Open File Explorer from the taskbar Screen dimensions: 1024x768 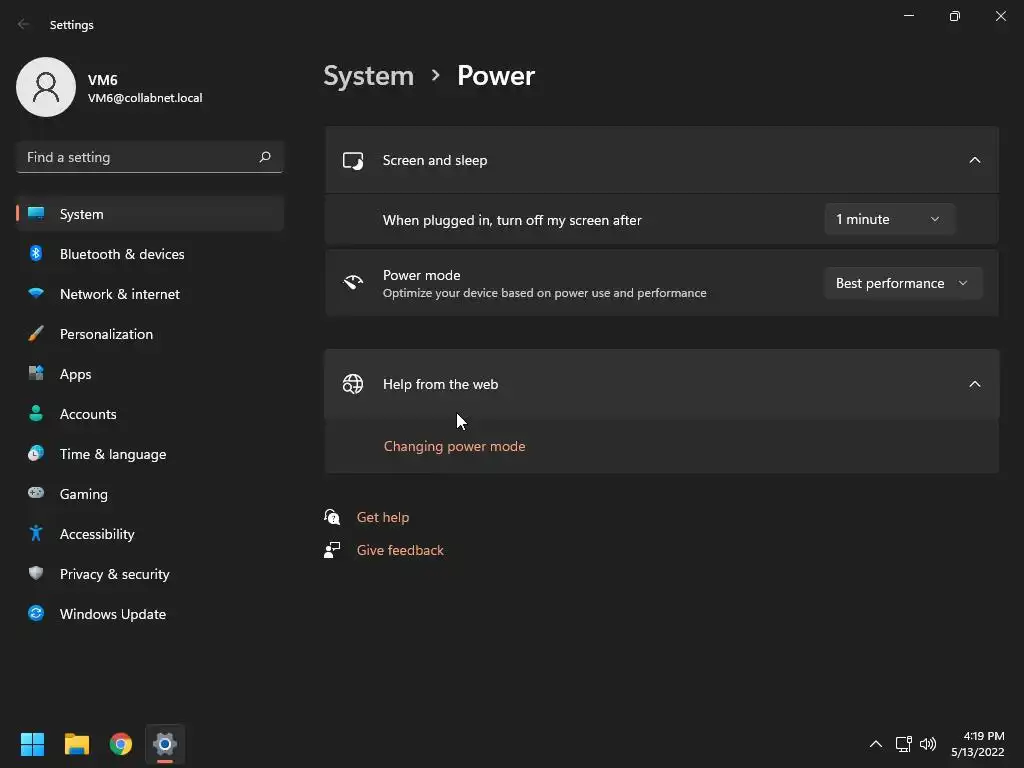77,744
